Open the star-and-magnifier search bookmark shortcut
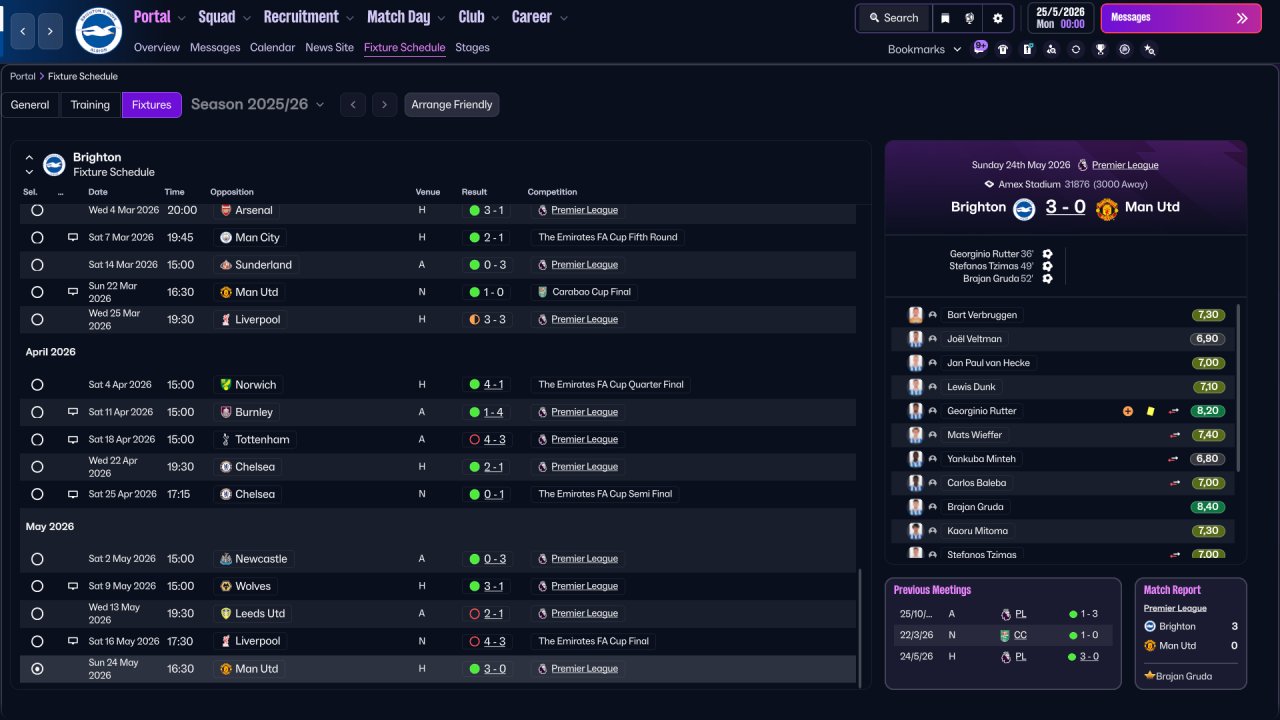Viewport: 1280px width, 720px height. pos(1149,49)
